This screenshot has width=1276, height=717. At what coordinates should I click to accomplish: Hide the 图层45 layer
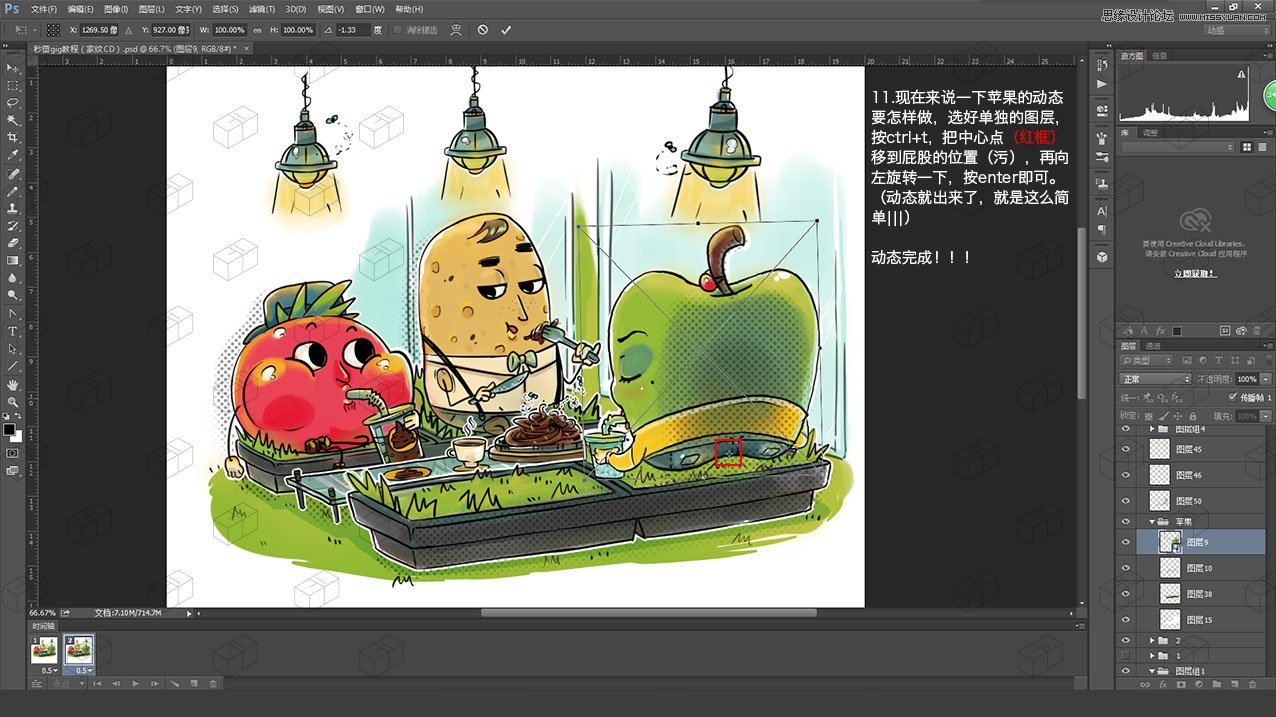pyautogui.click(x=1125, y=449)
